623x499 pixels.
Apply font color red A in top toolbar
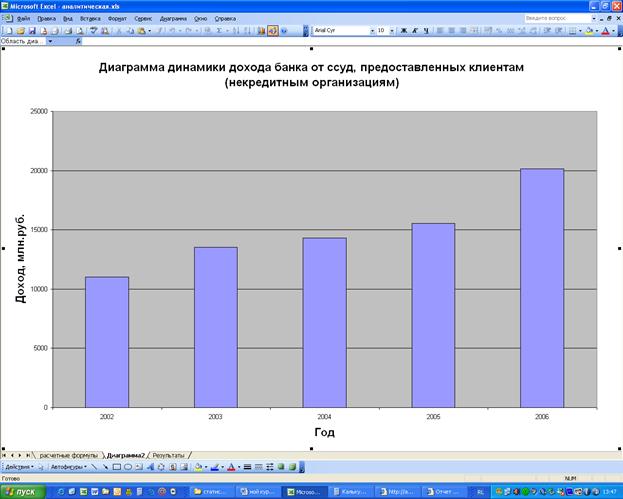pyautogui.click(x=606, y=31)
